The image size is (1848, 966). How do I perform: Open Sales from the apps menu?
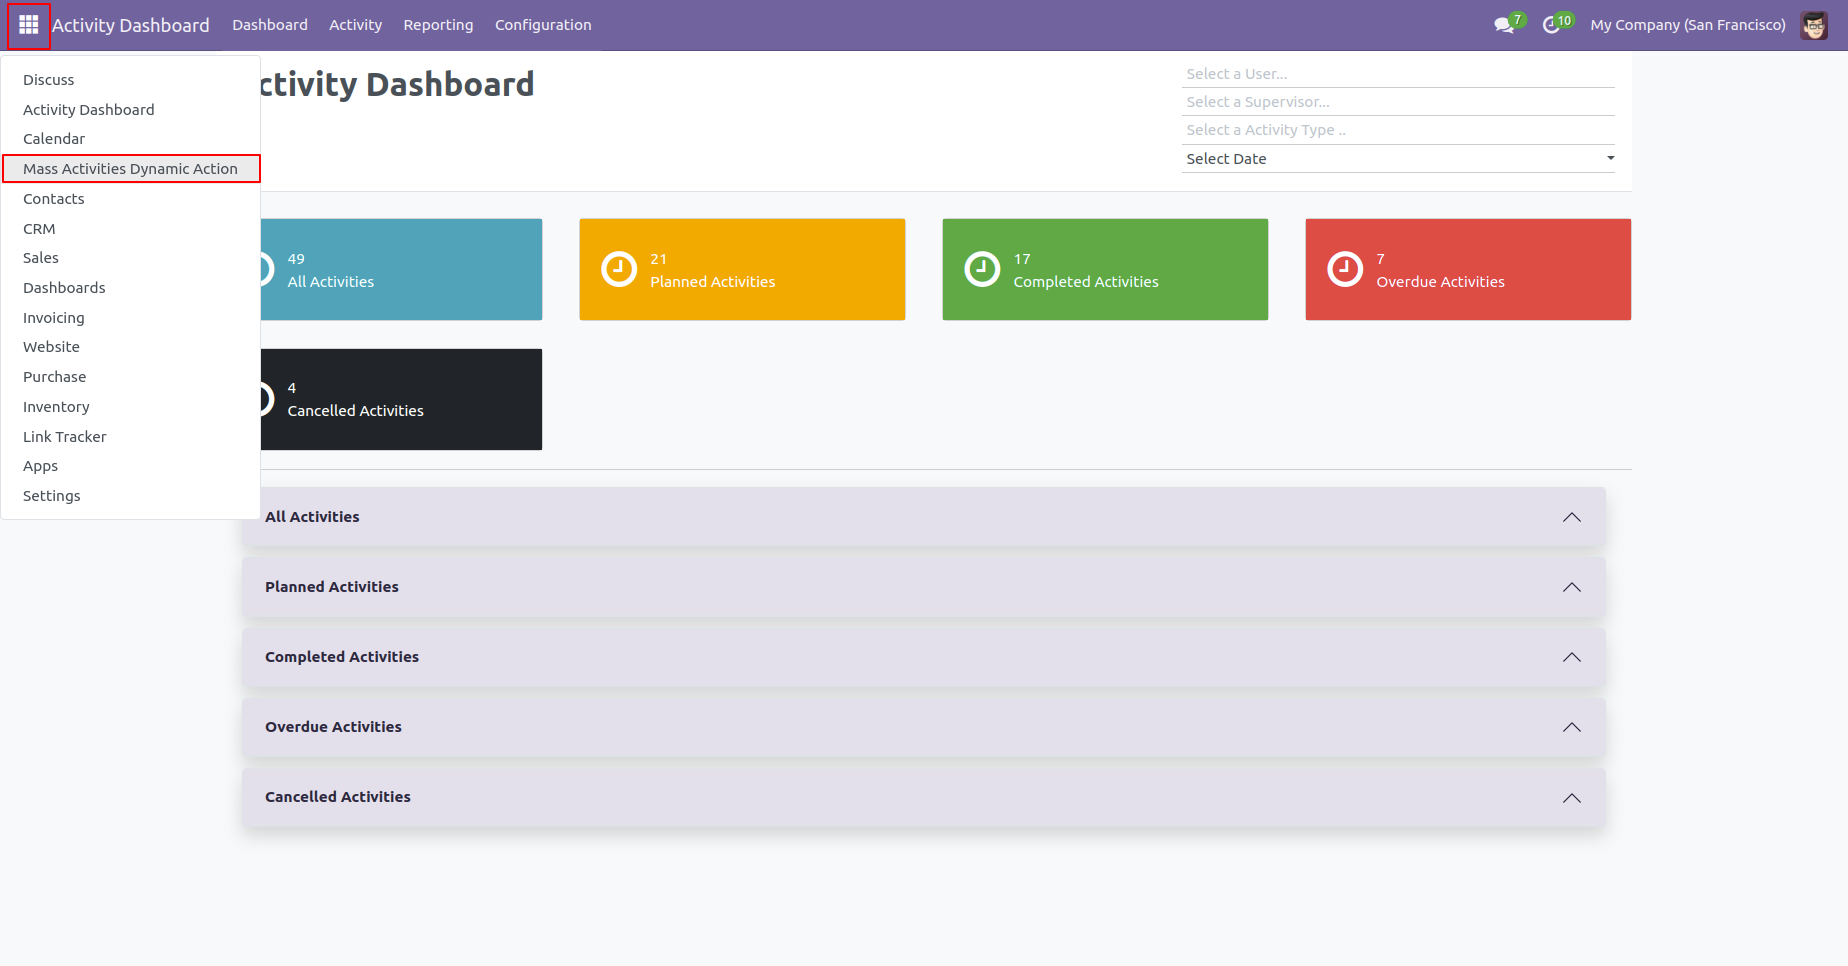130,258
